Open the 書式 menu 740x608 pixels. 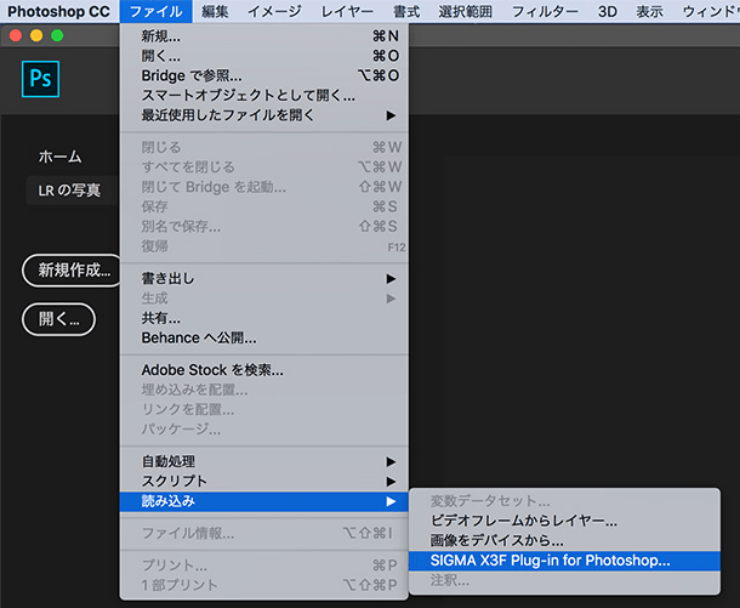(406, 11)
